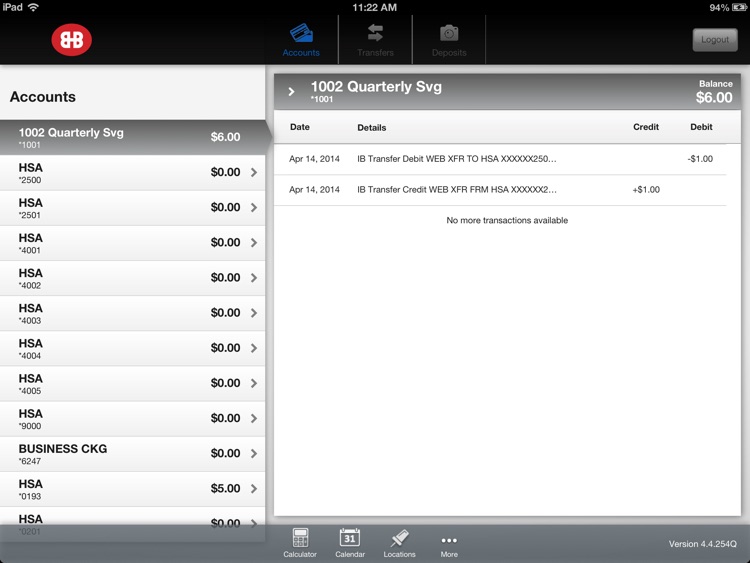750x563 pixels.
Task: Open the IB Transfer Debit transaction row
Action: click(x=500, y=159)
